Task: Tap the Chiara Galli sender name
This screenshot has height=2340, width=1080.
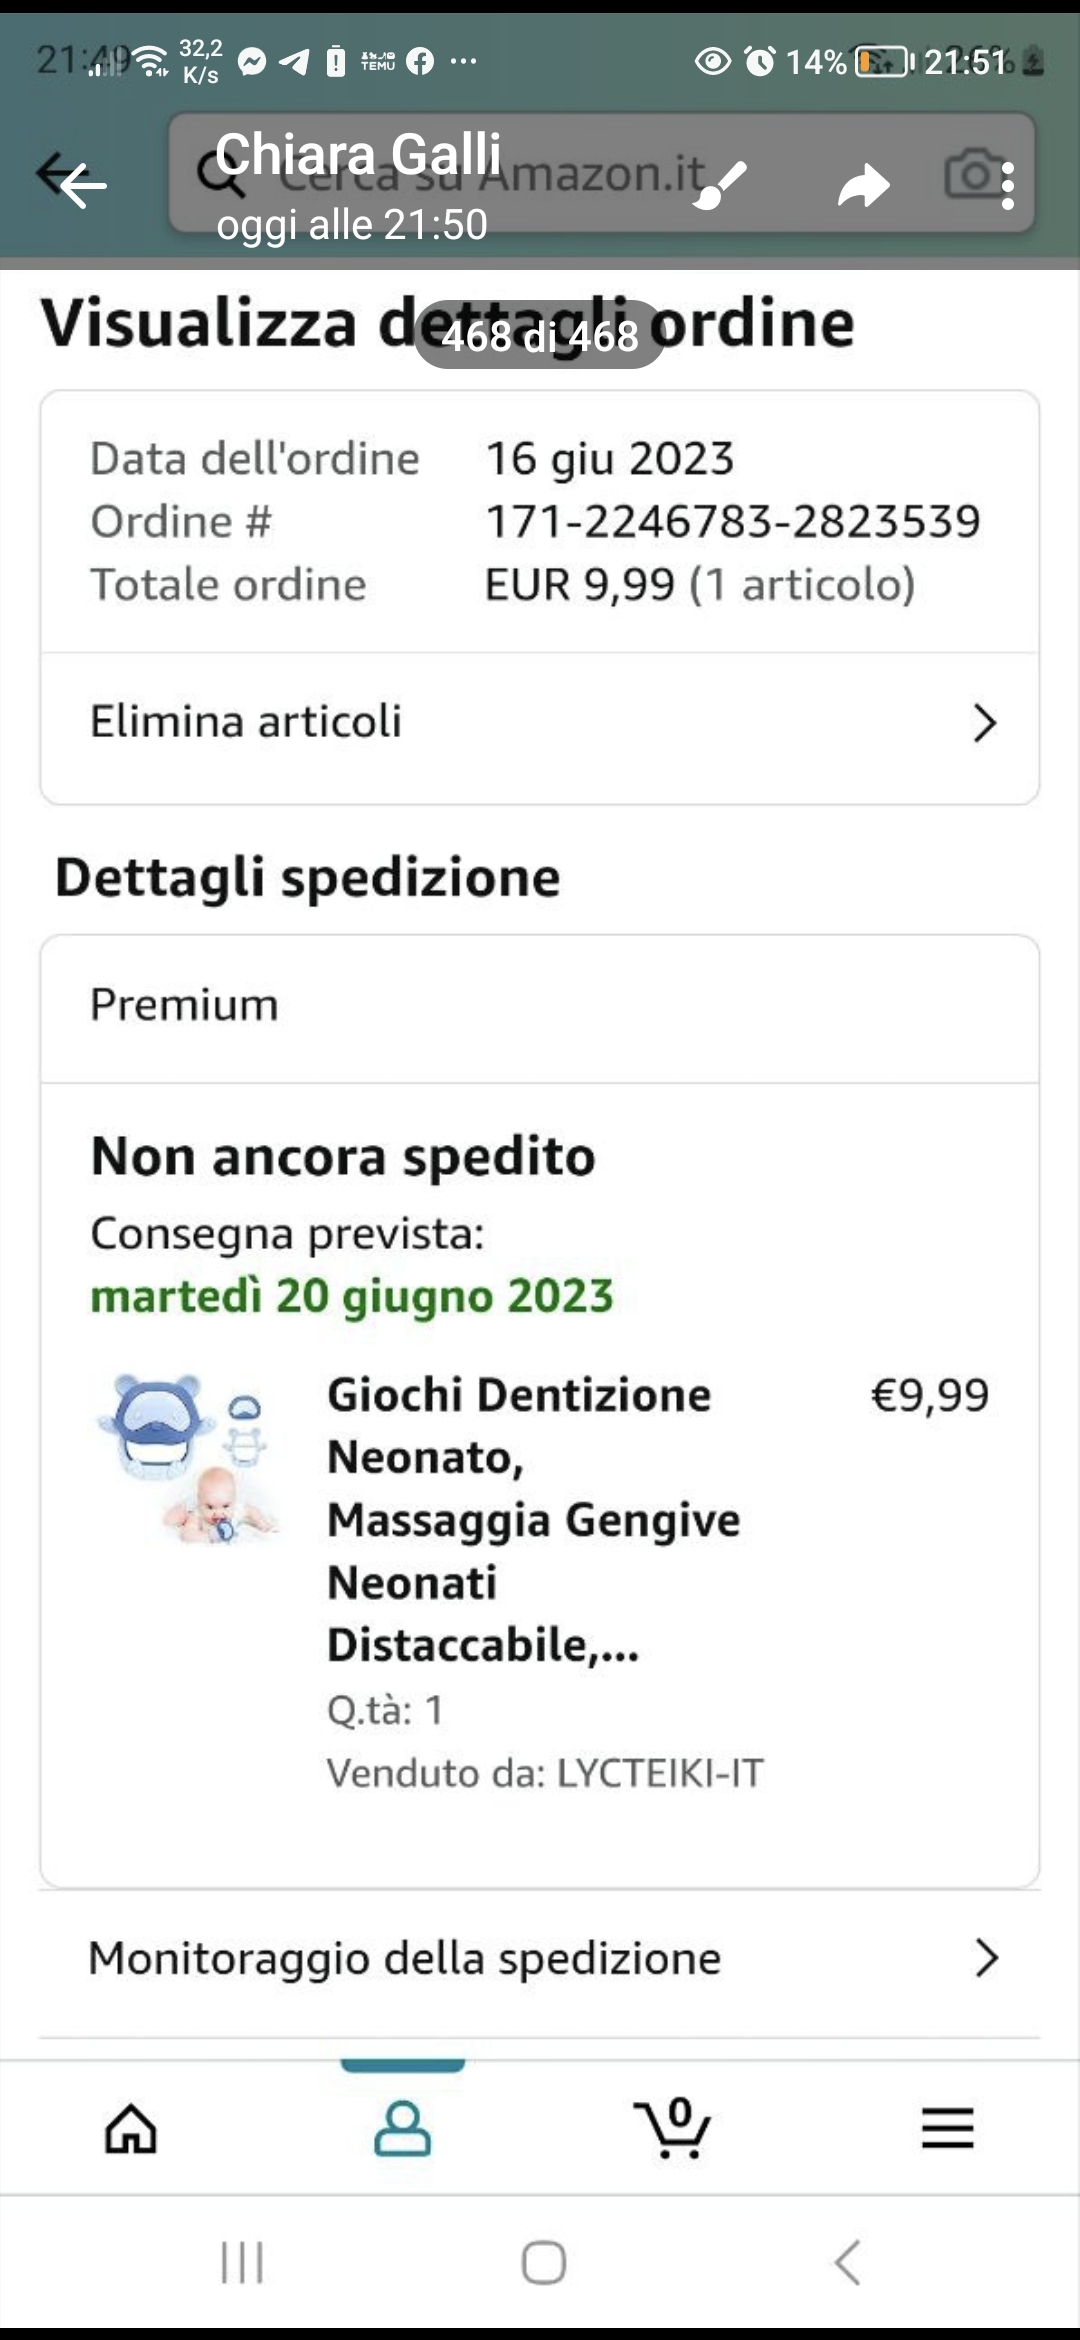Action: [x=358, y=155]
